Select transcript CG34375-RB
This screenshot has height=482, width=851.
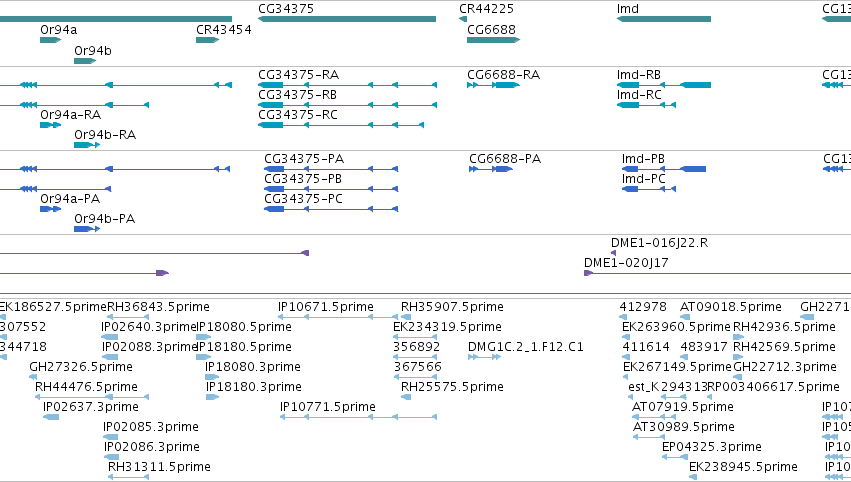tap(347, 105)
